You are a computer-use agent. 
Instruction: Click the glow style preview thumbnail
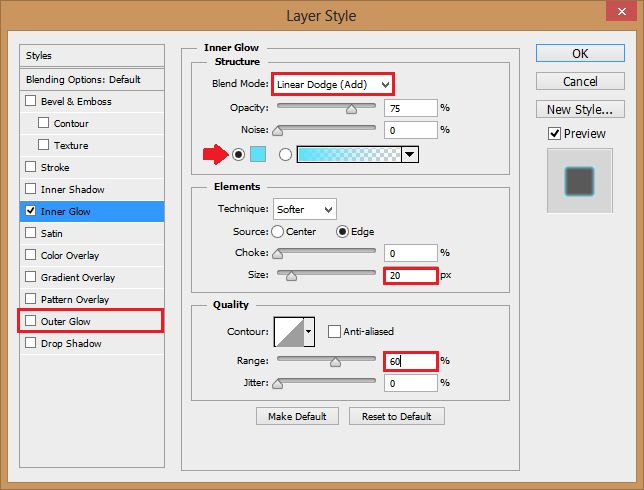pyautogui.click(x=580, y=181)
